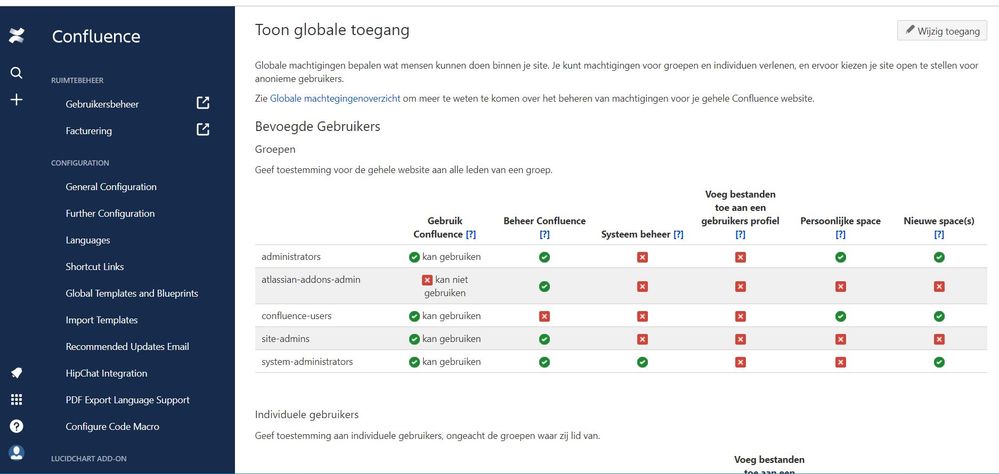Click green check for administrators Gebruik Confluence
The width and height of the screenshot is (999, 474).
(414, 257)
